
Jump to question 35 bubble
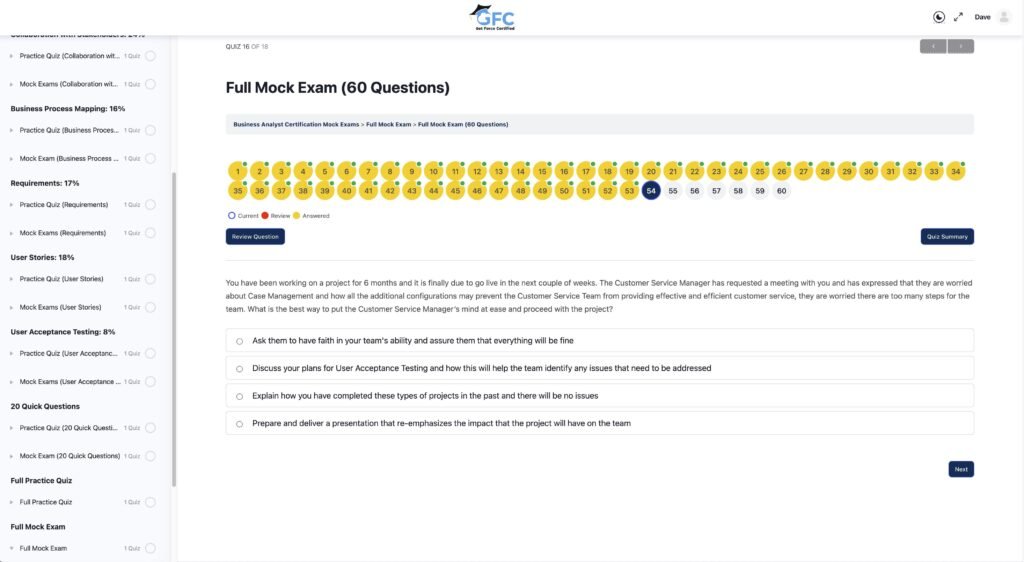coord(238,191)
